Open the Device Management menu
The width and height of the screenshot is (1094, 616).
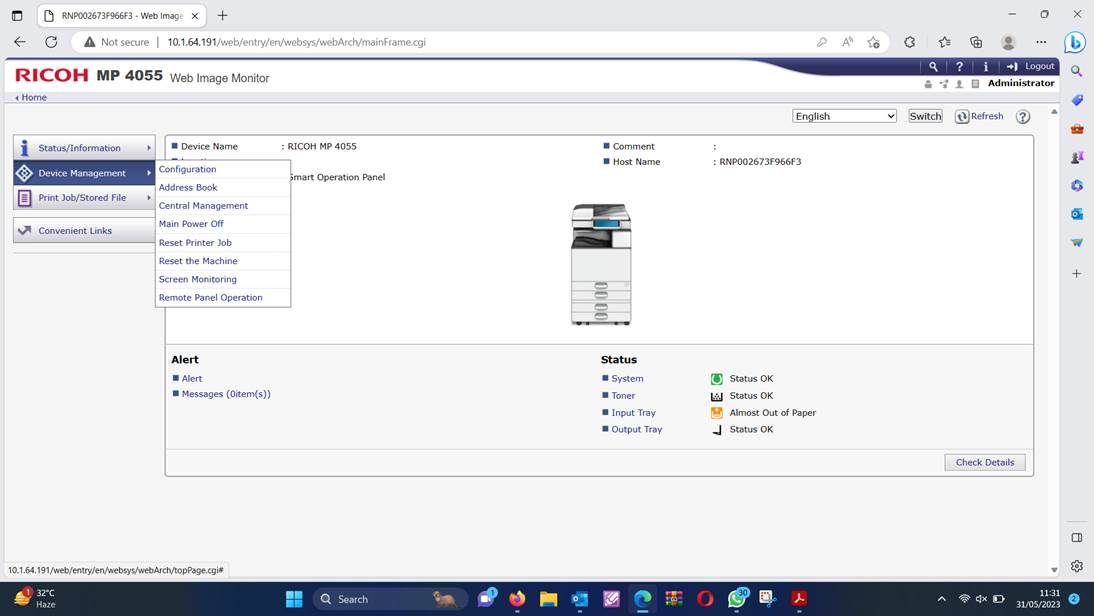point(84,173)
